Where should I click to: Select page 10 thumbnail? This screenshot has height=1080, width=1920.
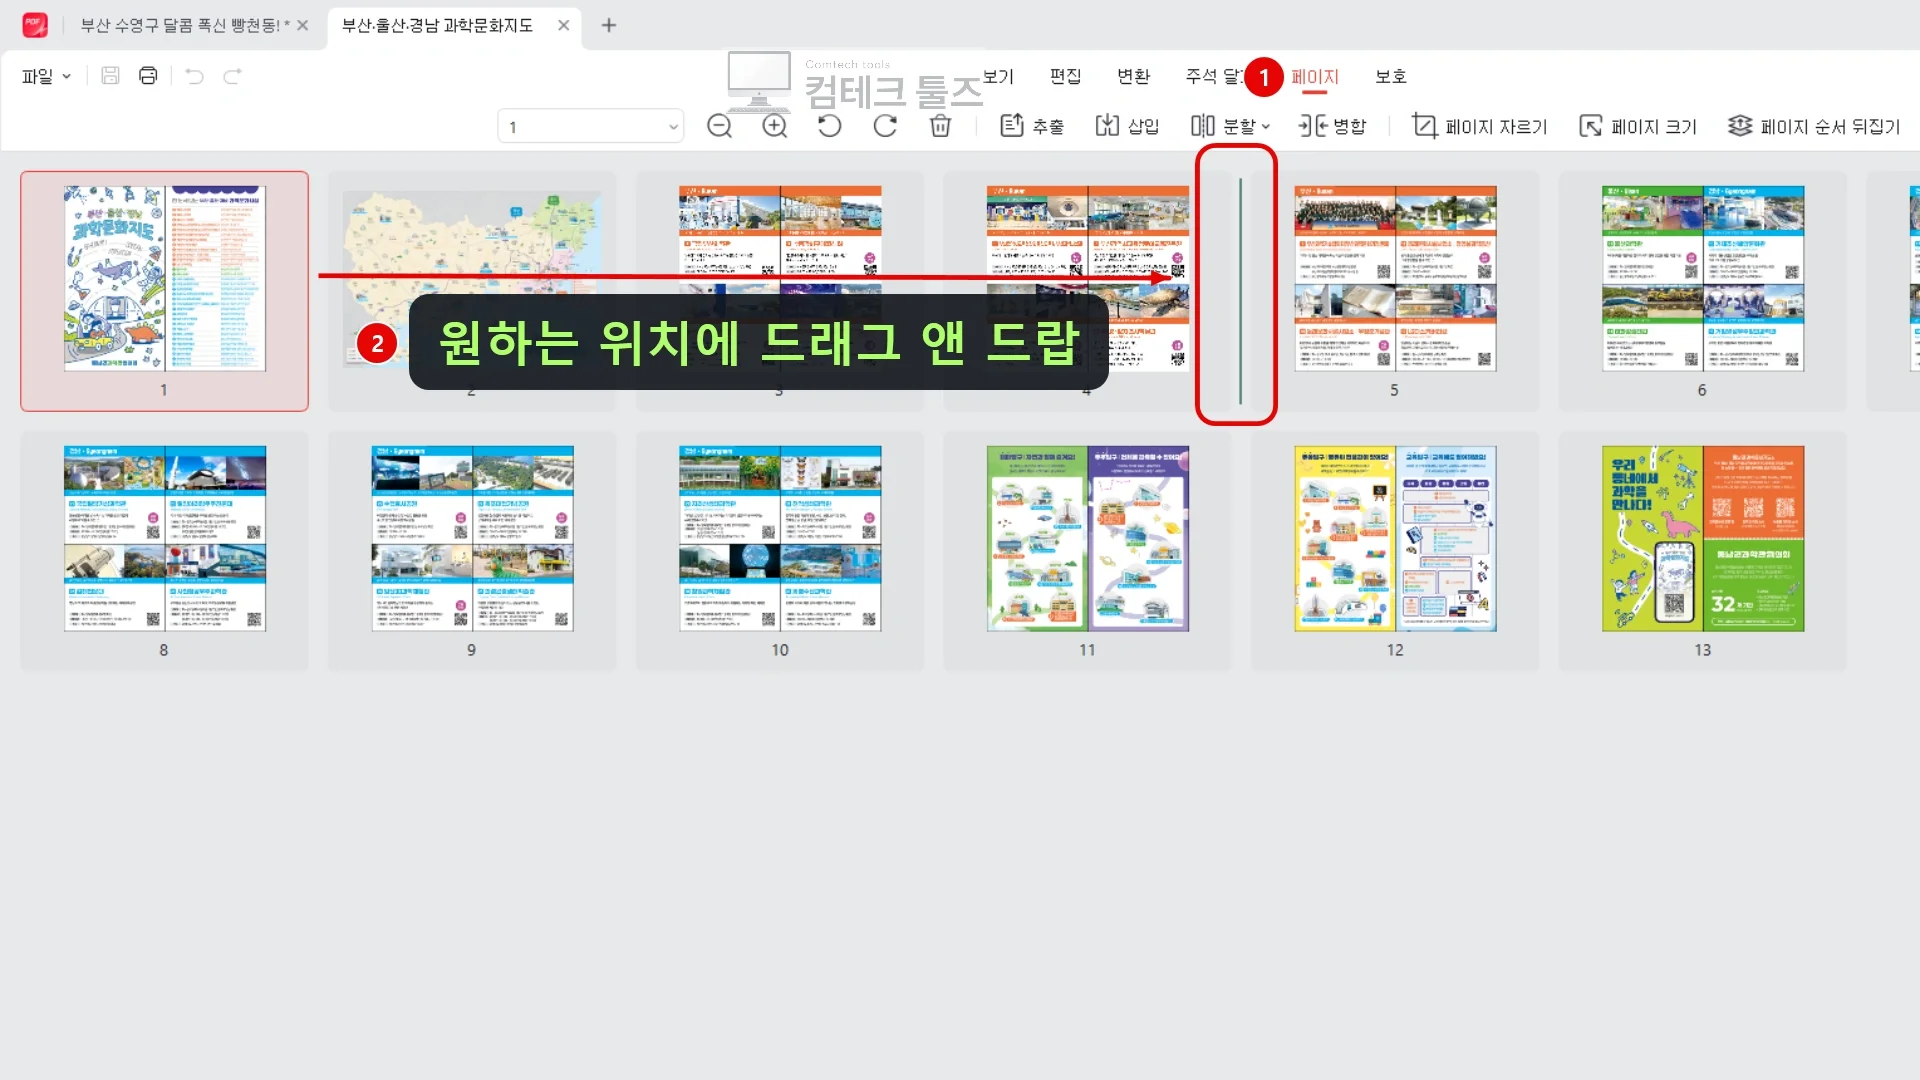click(x=780, y=551)
